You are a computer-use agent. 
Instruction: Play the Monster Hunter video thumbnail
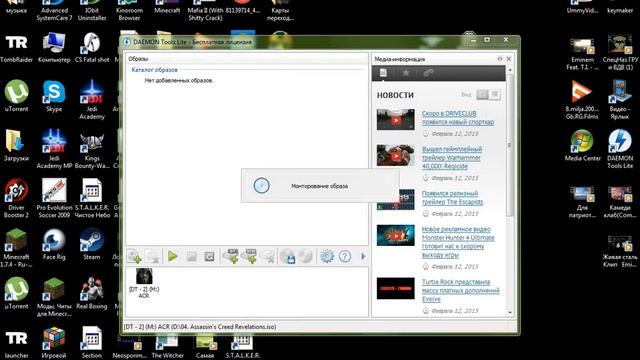coord(396,236)
